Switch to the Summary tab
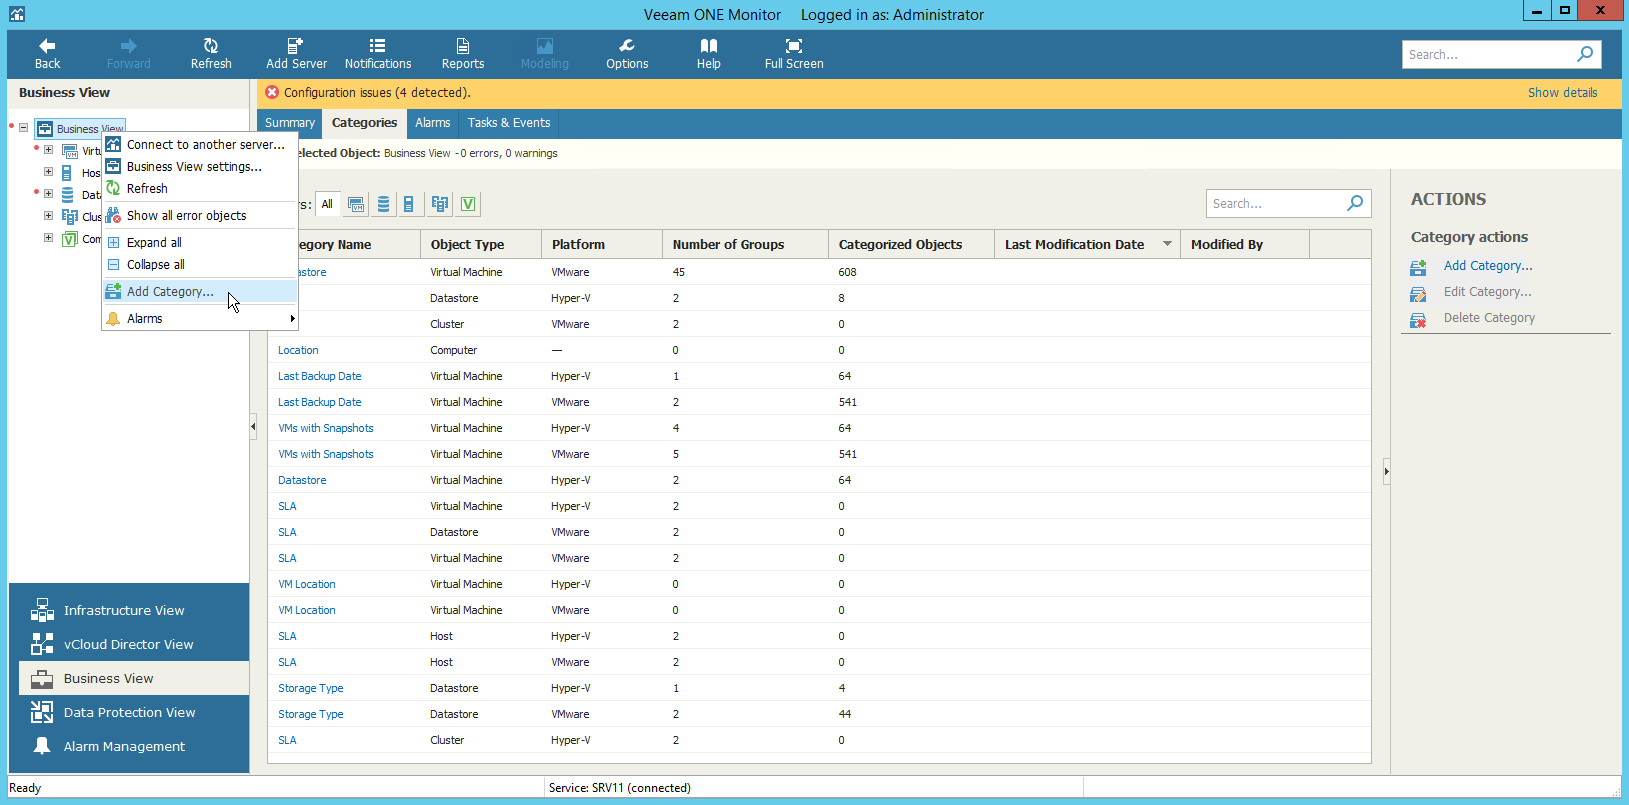The height and width of the screenshot is (805, 1629). (x=290, y=123)
